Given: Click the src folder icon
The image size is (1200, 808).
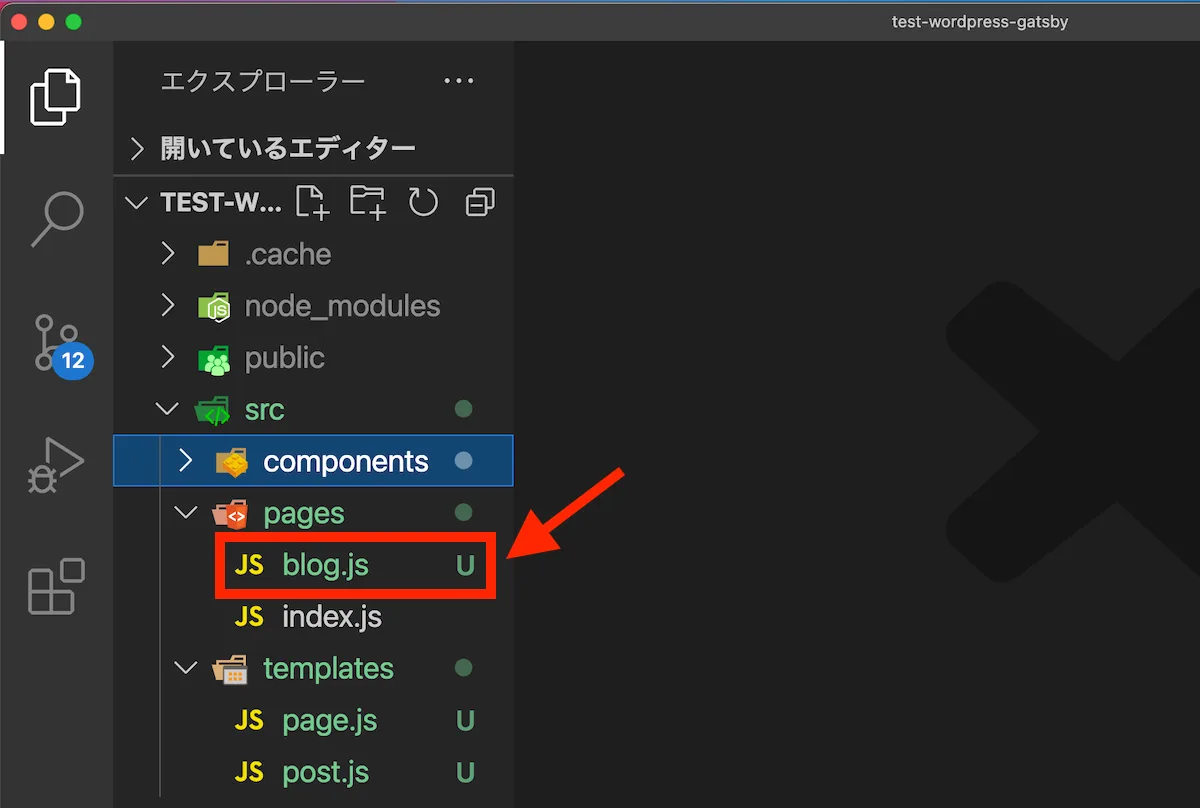Looking at the screenshot, I should click(x=212, y=410).
